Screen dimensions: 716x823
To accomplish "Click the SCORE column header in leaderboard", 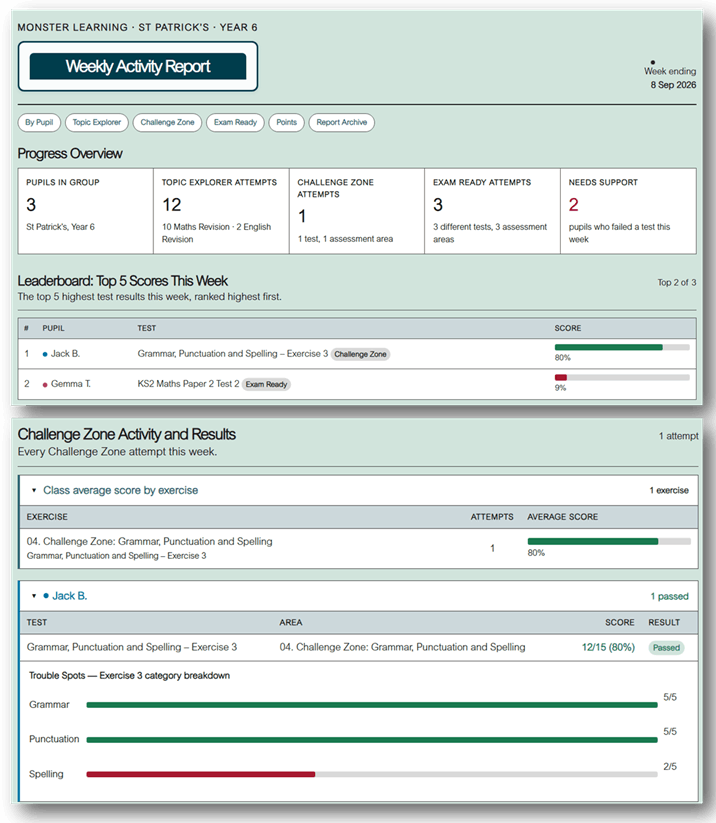I will pyautogui.click(x=568, y=328).
